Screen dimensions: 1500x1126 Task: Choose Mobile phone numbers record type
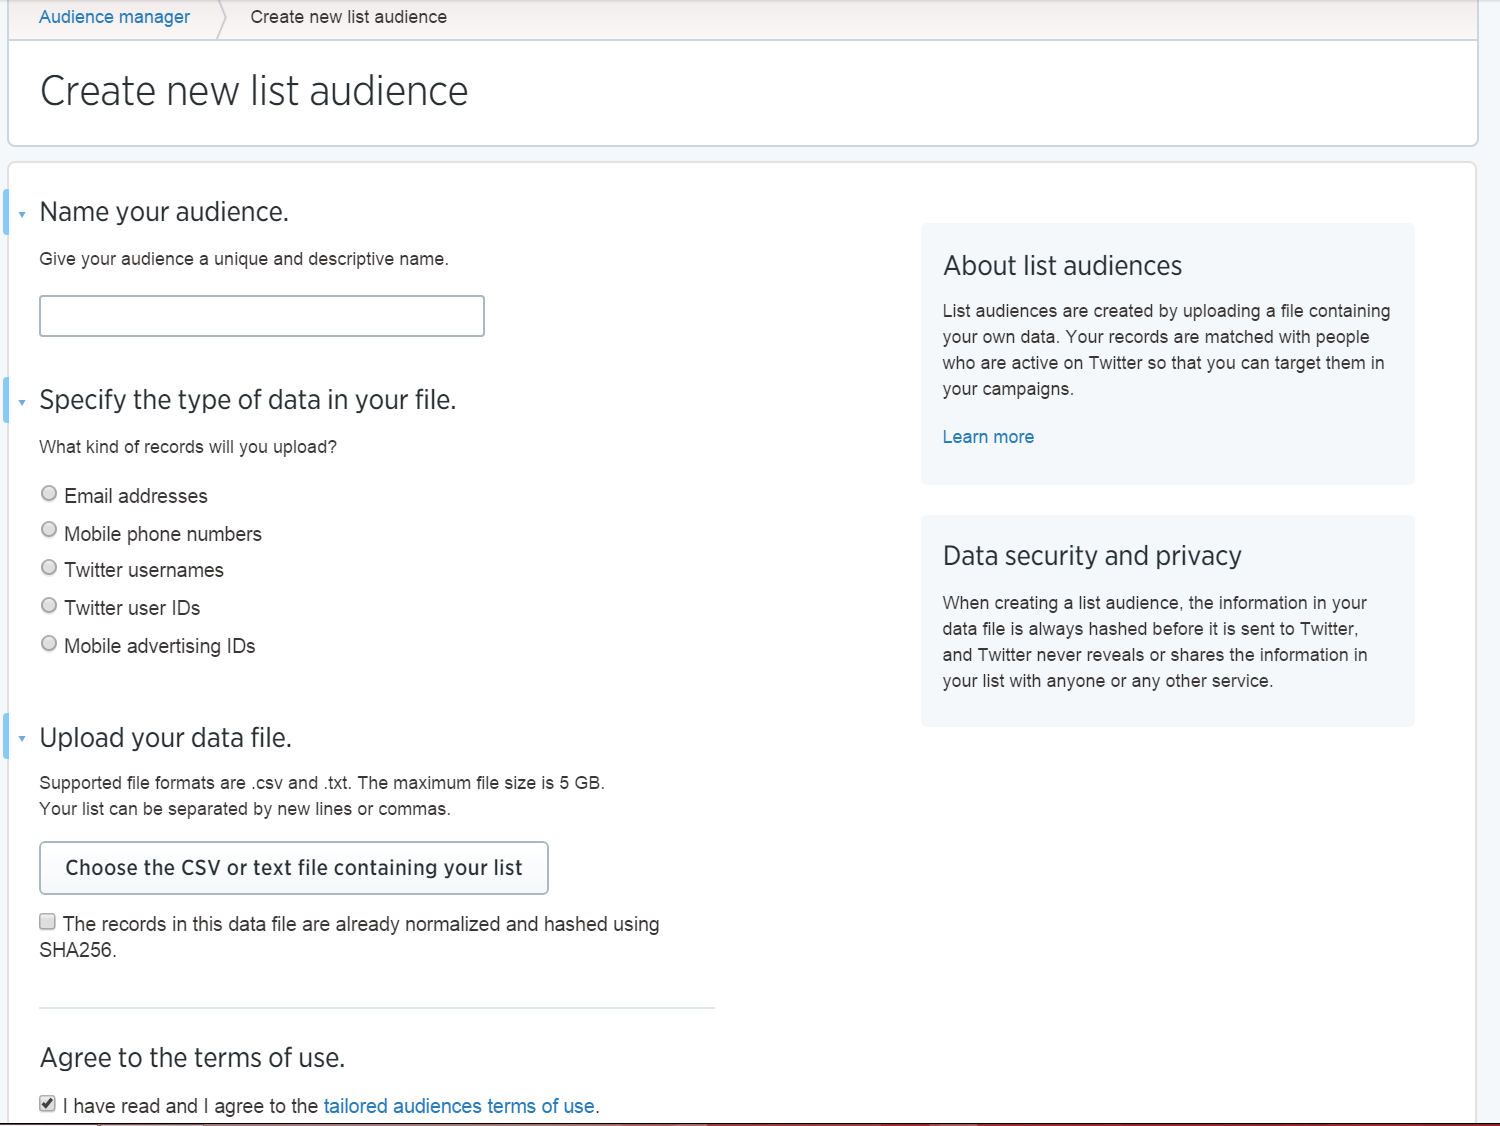click(x=49, y=530)
